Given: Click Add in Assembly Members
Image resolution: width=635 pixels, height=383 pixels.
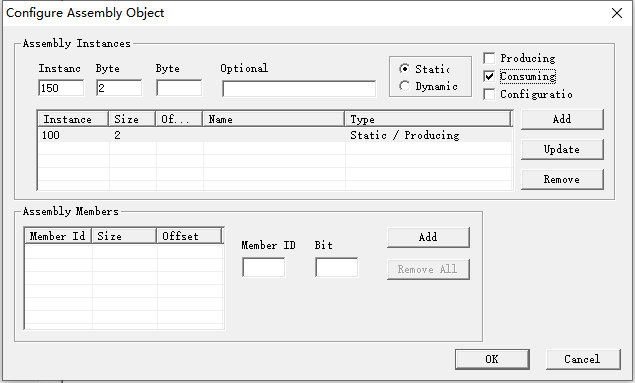Looking at the screenshot, I should pyautogui.click(x=428, y=237).
